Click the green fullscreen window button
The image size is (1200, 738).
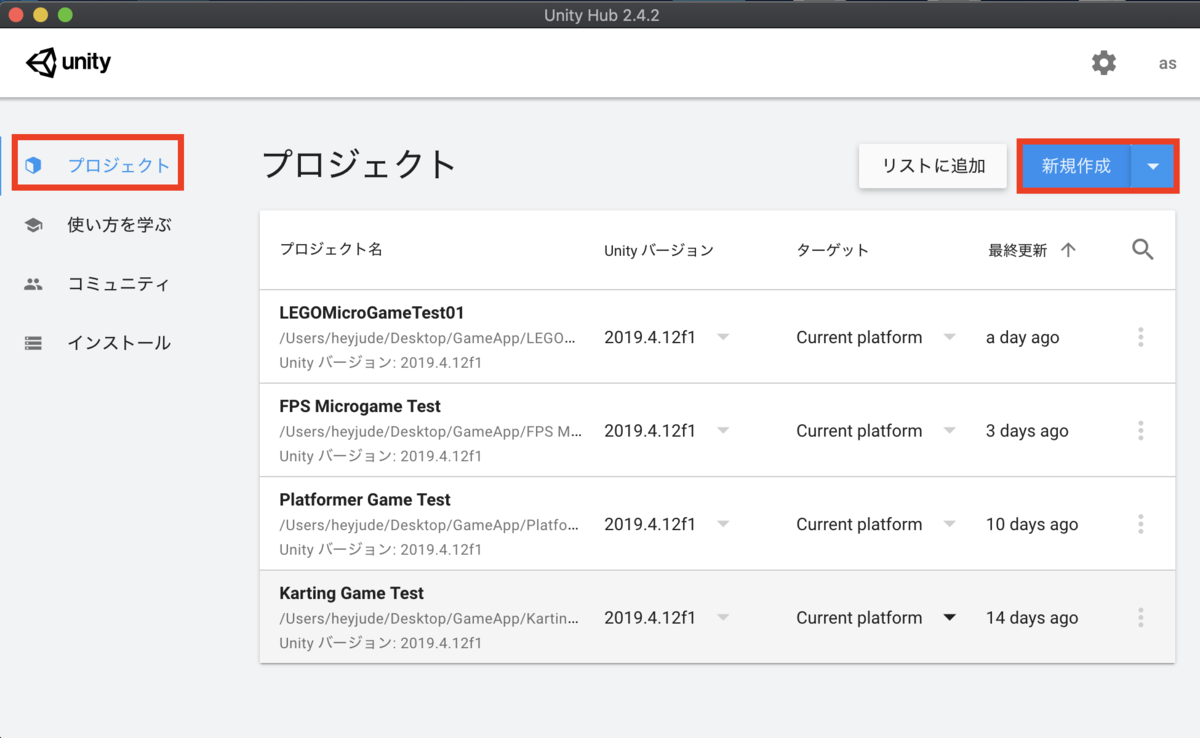coord(65,15)
